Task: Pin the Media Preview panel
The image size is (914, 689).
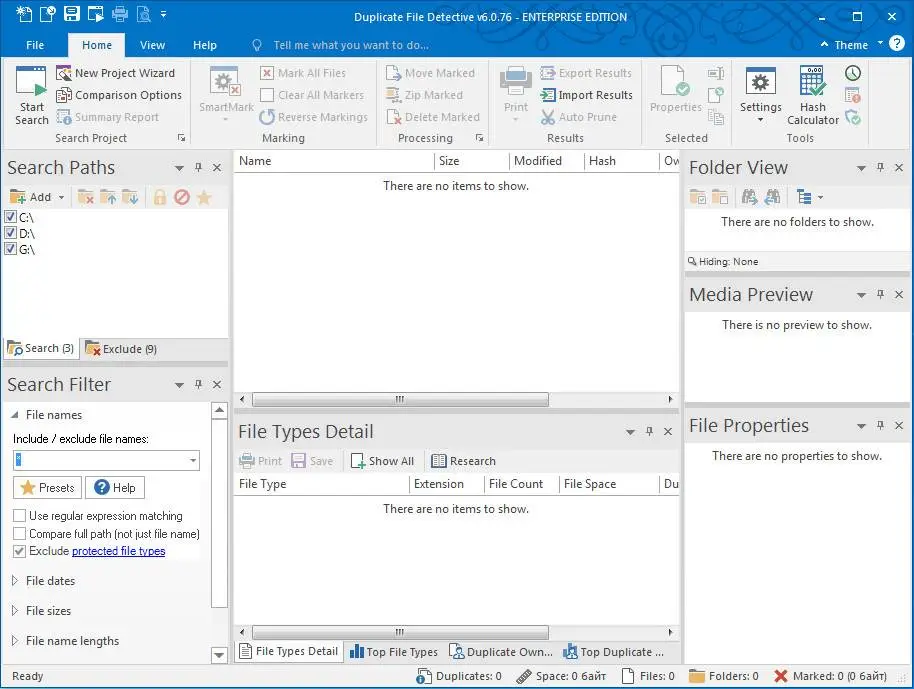Action: (880, 295)
